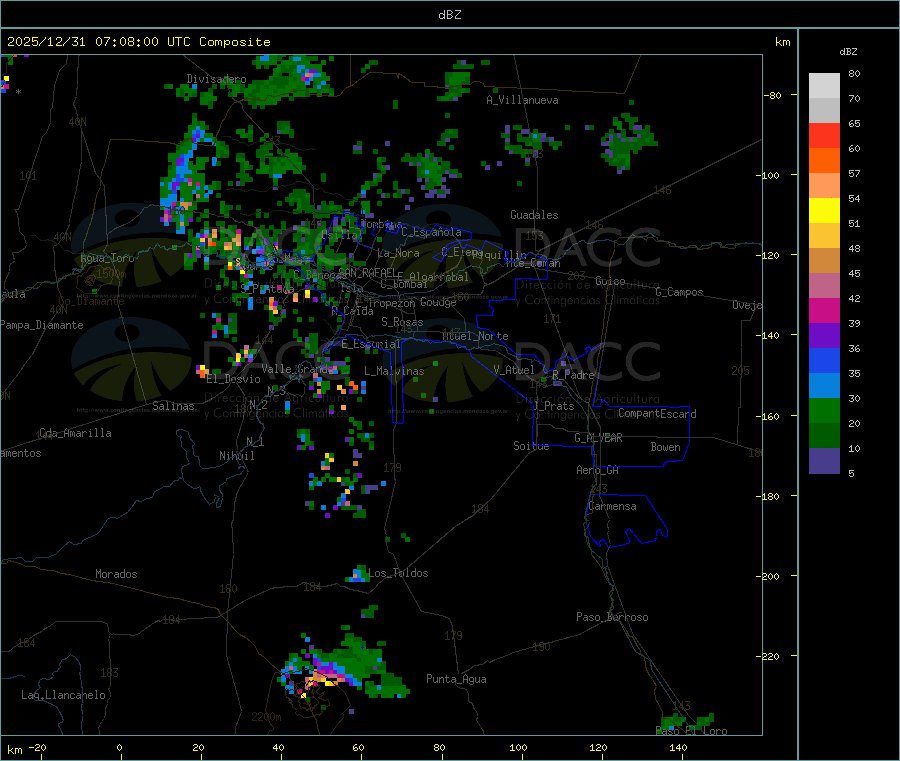
Task: Select the Agua_Toro label on the map
Action: 107,258
